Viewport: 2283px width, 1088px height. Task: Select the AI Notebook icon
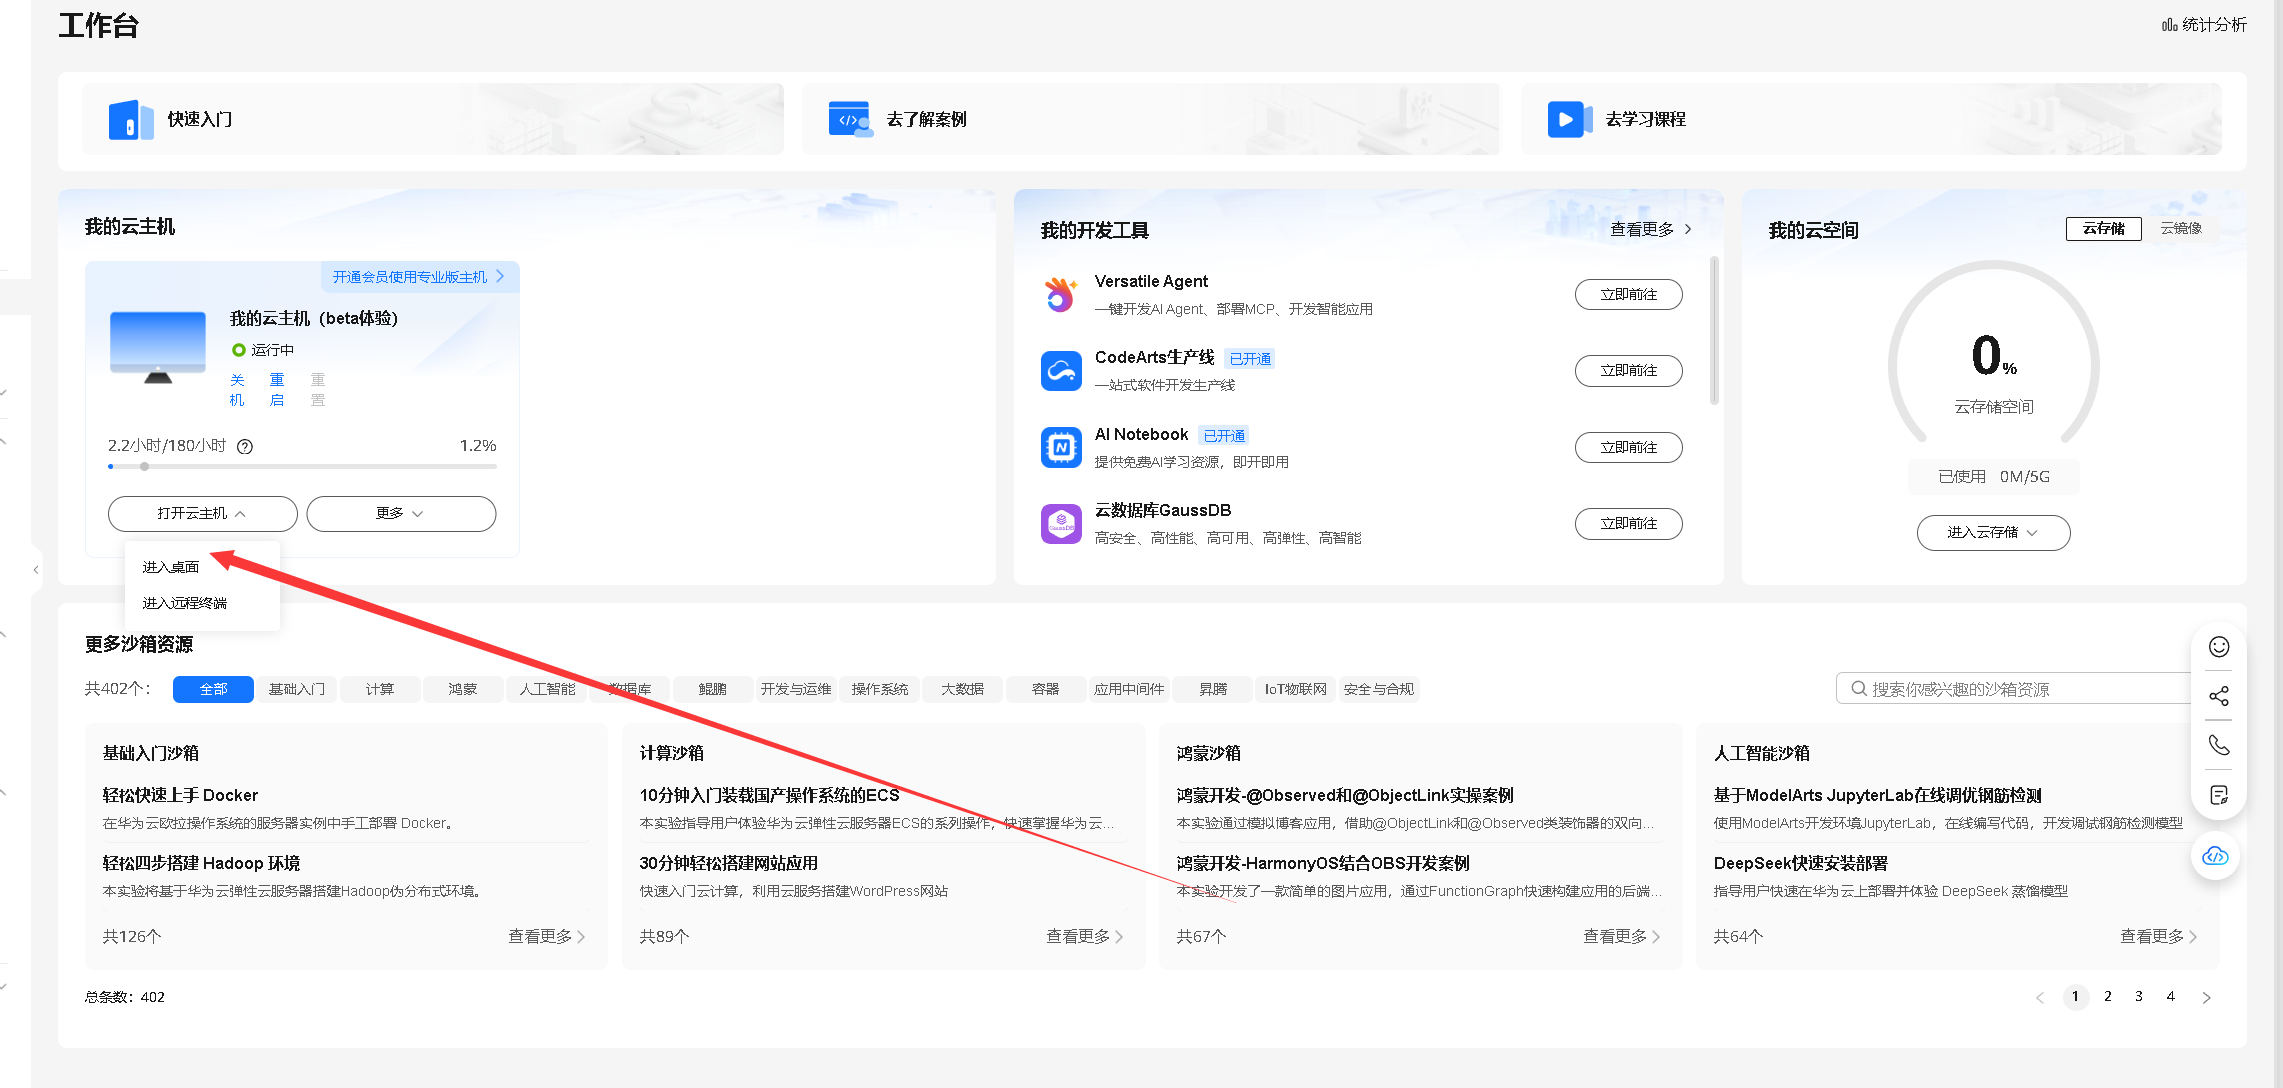[1061, 447]
